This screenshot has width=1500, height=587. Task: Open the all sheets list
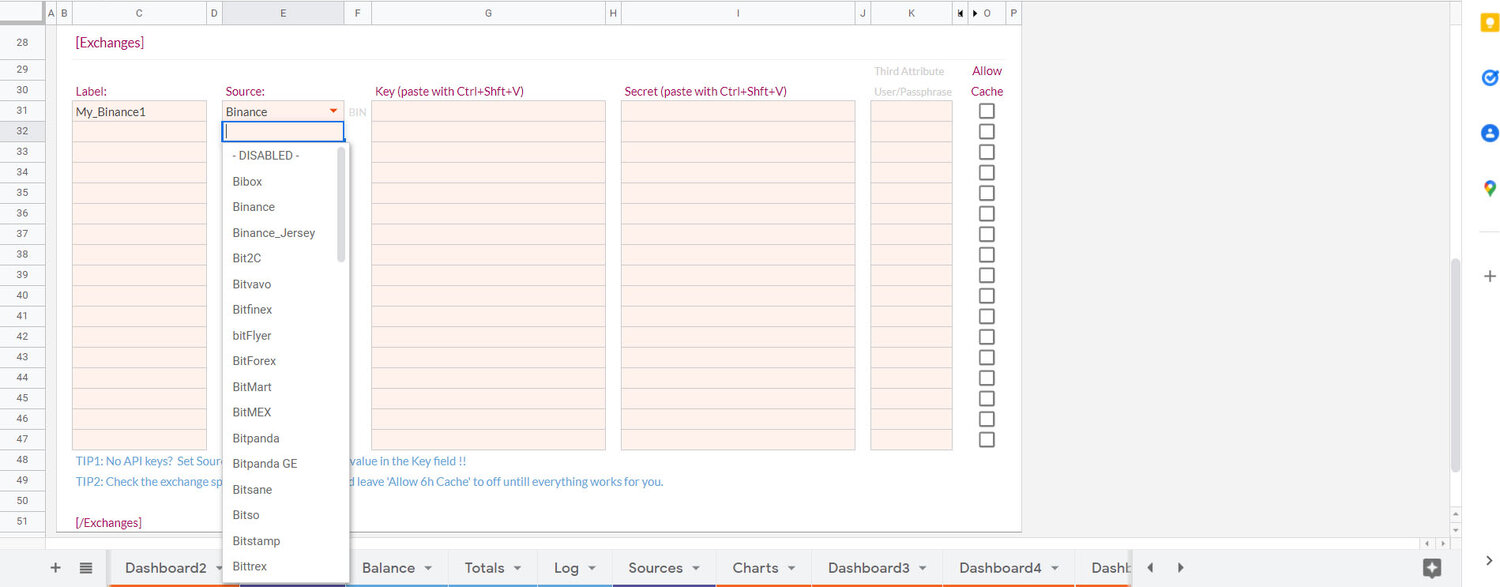pyautogui.click(x=86, y=568)
